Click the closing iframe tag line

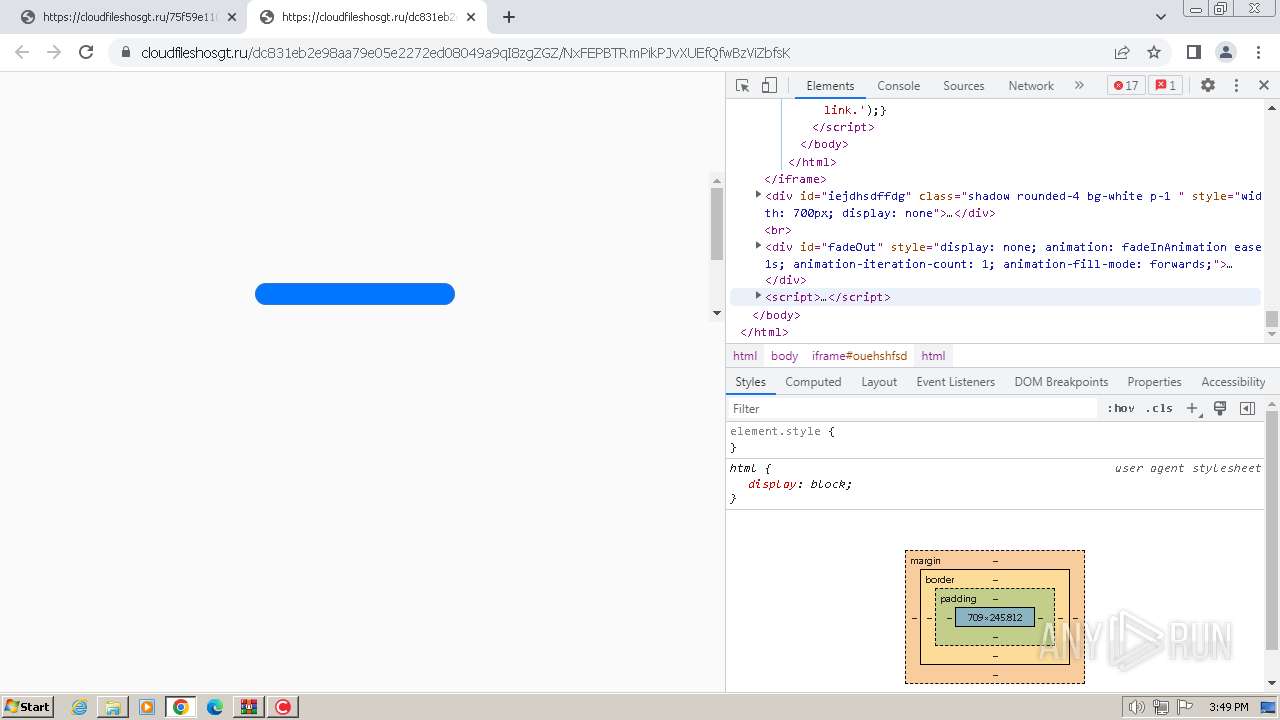(x=795, y=179)
